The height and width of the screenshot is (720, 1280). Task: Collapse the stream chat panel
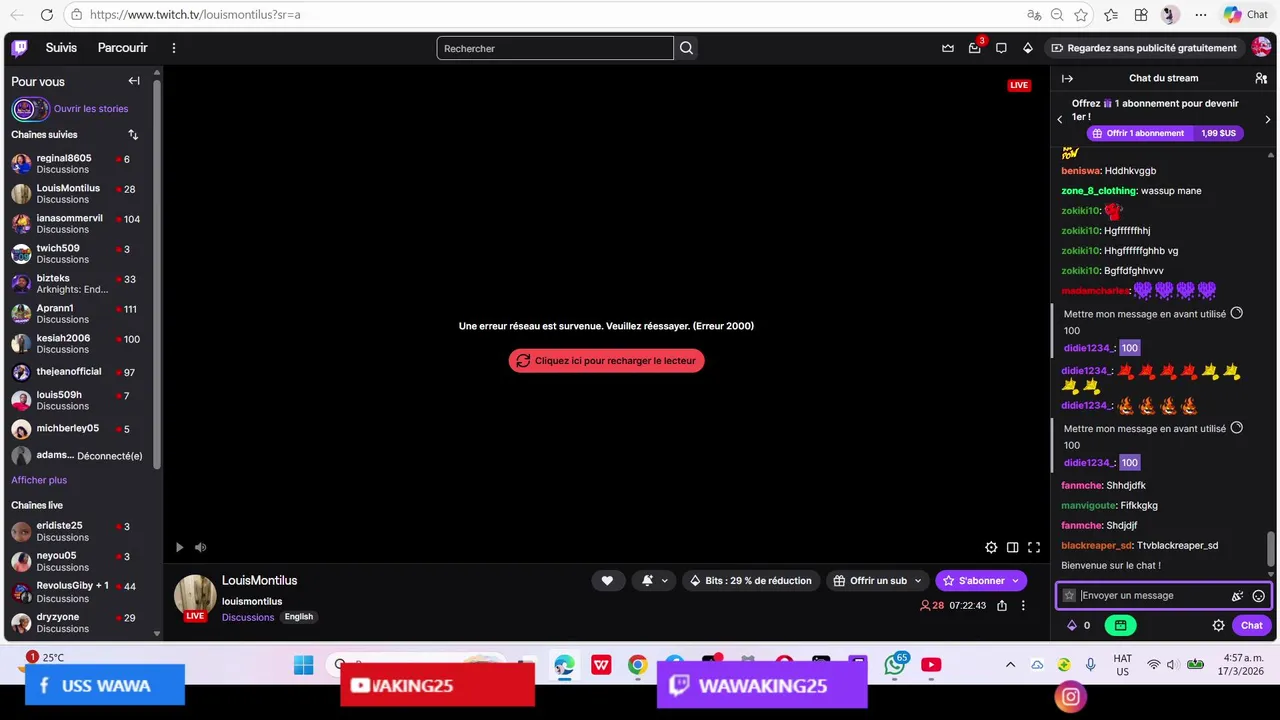1067,78
